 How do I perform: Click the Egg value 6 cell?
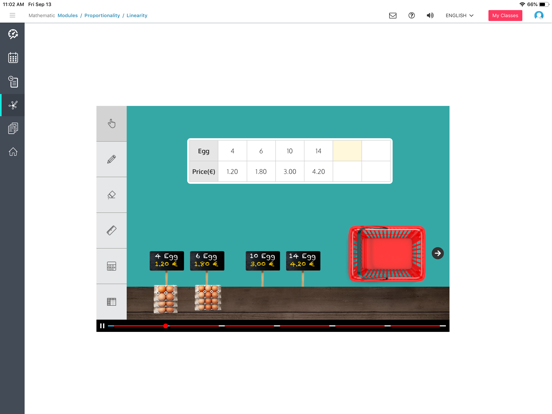tap(261, 151)
